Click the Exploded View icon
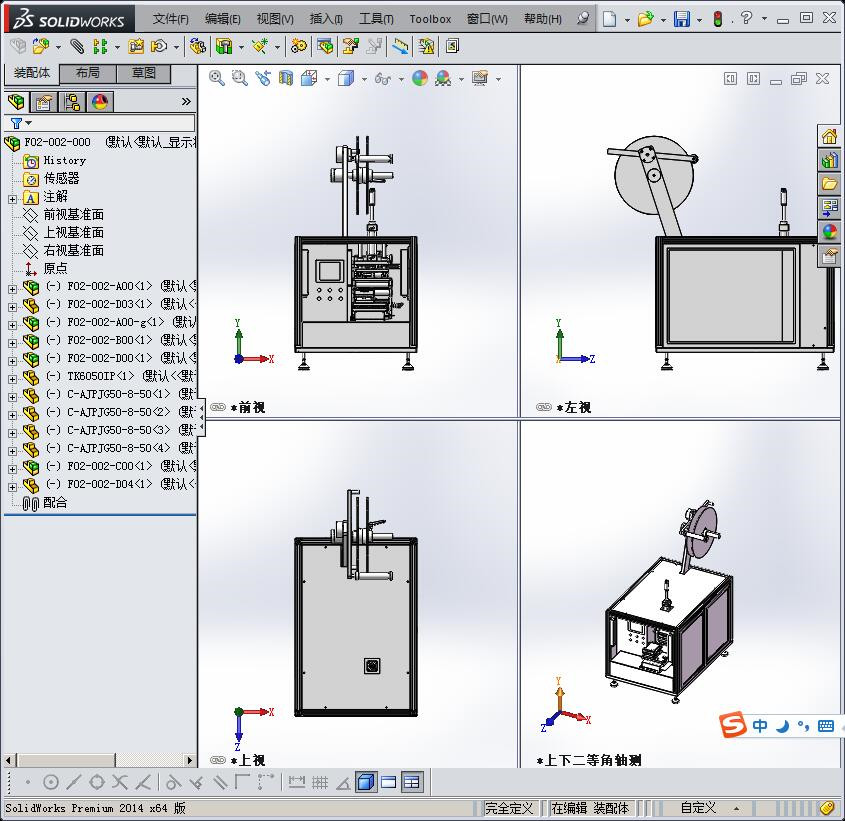Image resolution: width=845 pixels, height=821 pixels. [351, 46]
